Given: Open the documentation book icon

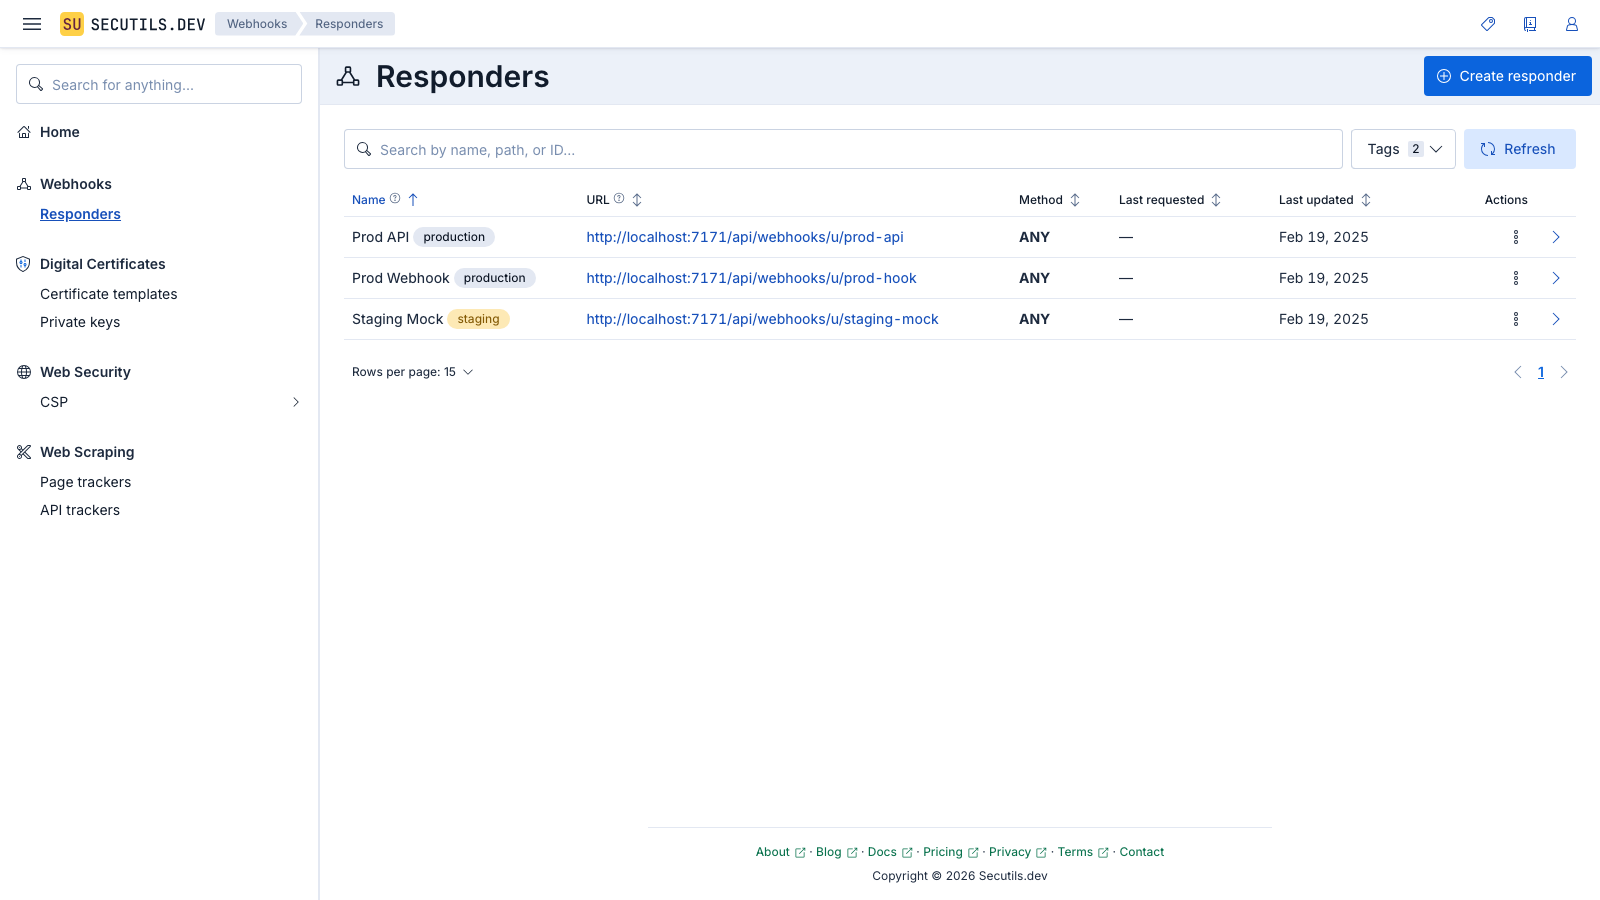Looking at the screenshot, I should 1530,24.
